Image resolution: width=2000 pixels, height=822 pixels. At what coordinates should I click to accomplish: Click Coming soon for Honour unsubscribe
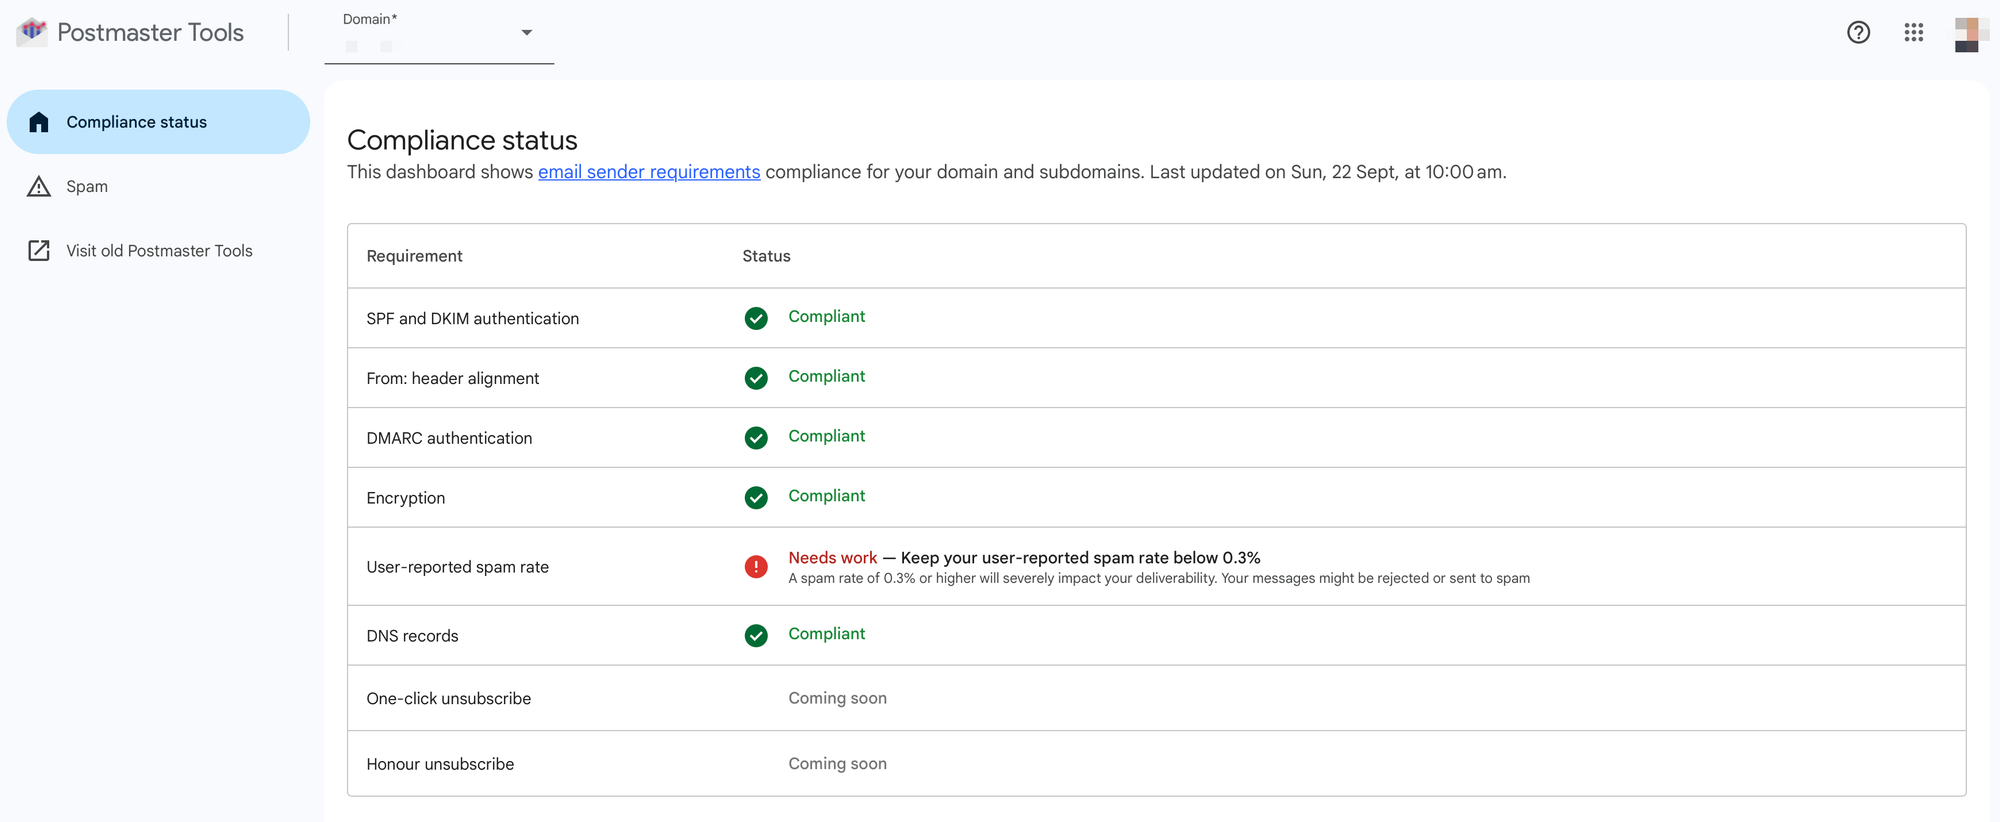coord(837,763)
